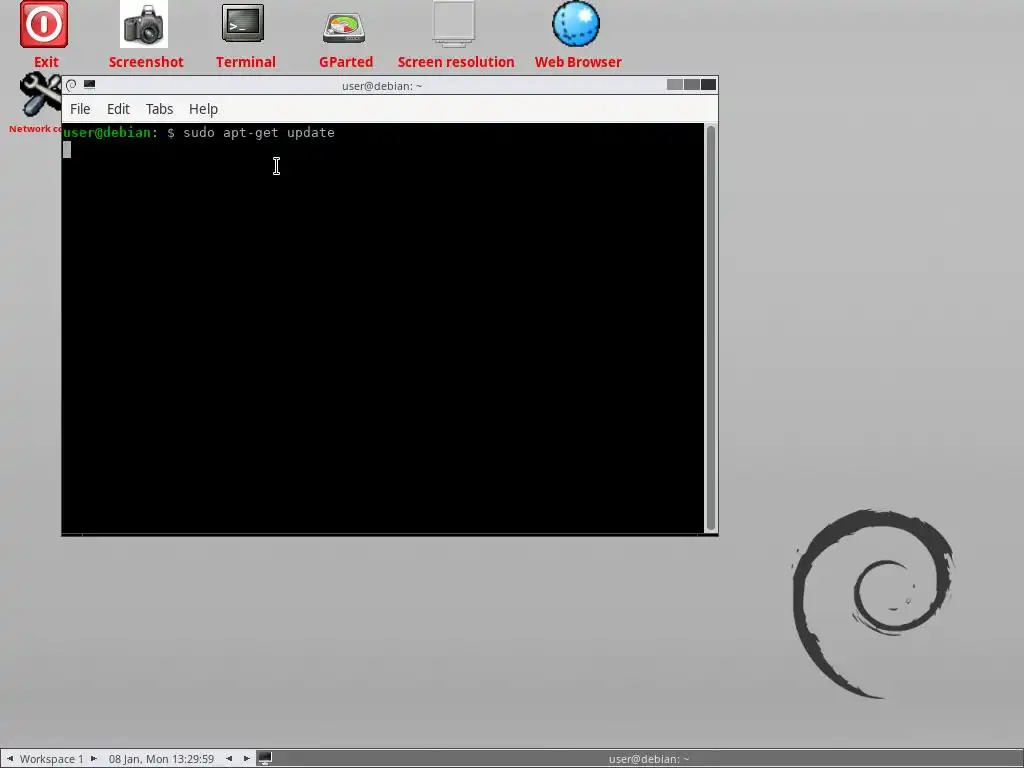Viewport: 1024px width, 768px height.
Task: Click the terminal vertical scrollbar
Action: (x=711, y=328)
